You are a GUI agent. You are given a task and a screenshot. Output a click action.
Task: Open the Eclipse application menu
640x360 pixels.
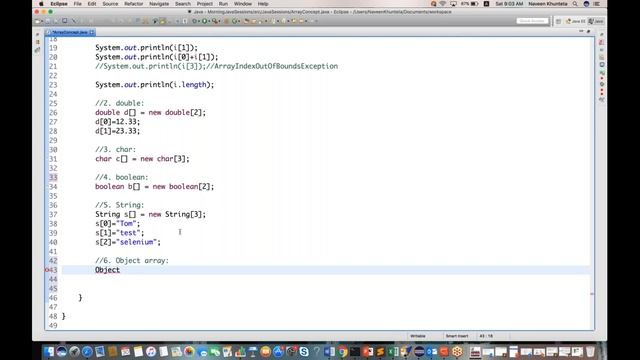tap(59, 4)
